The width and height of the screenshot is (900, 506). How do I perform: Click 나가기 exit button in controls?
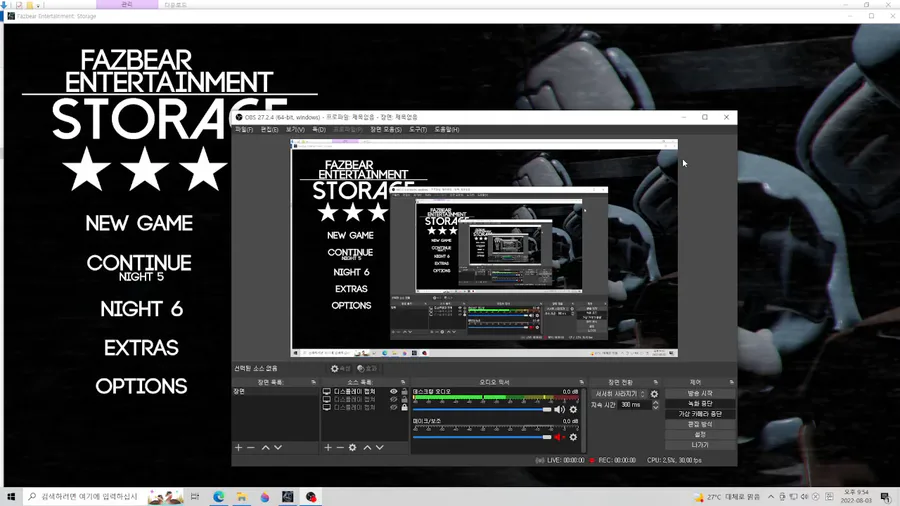pyautogui.click(x=700, y=445)
